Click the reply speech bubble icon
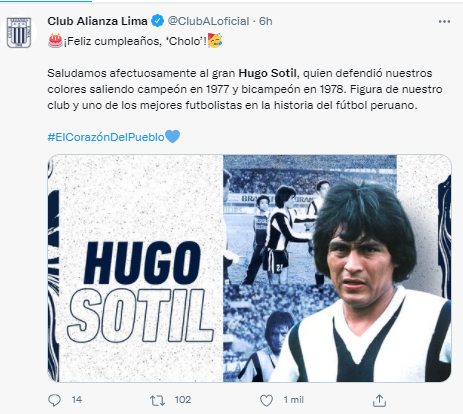Image resolution: width=463 pixels, height=414 pixels. pos(54,400)
